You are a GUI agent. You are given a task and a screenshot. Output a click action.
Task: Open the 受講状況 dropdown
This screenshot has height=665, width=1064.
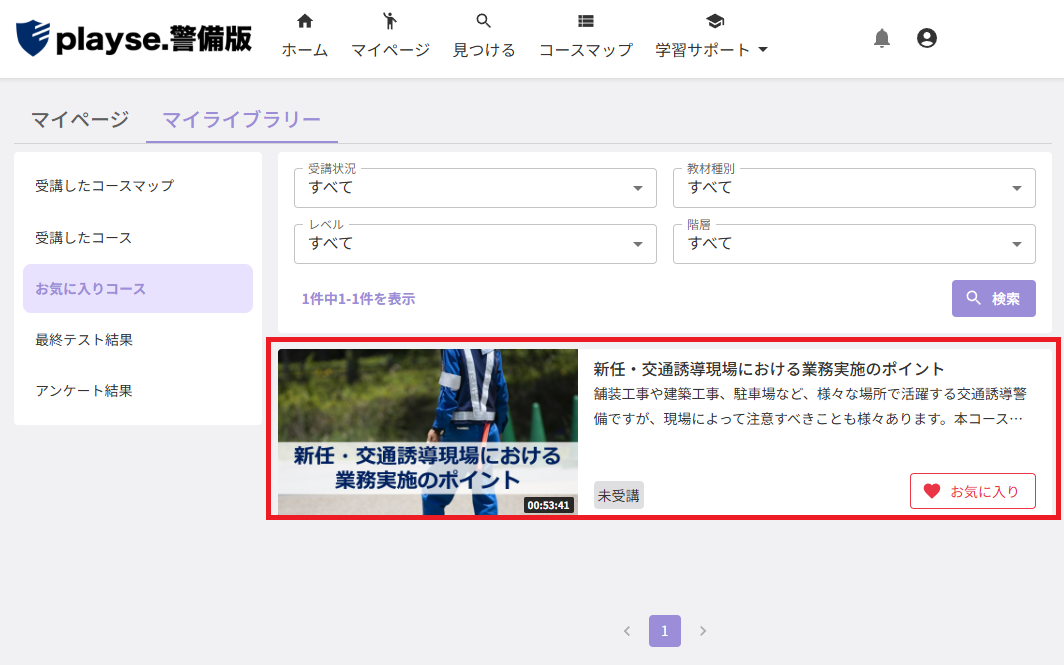click(x=475, y=188)
